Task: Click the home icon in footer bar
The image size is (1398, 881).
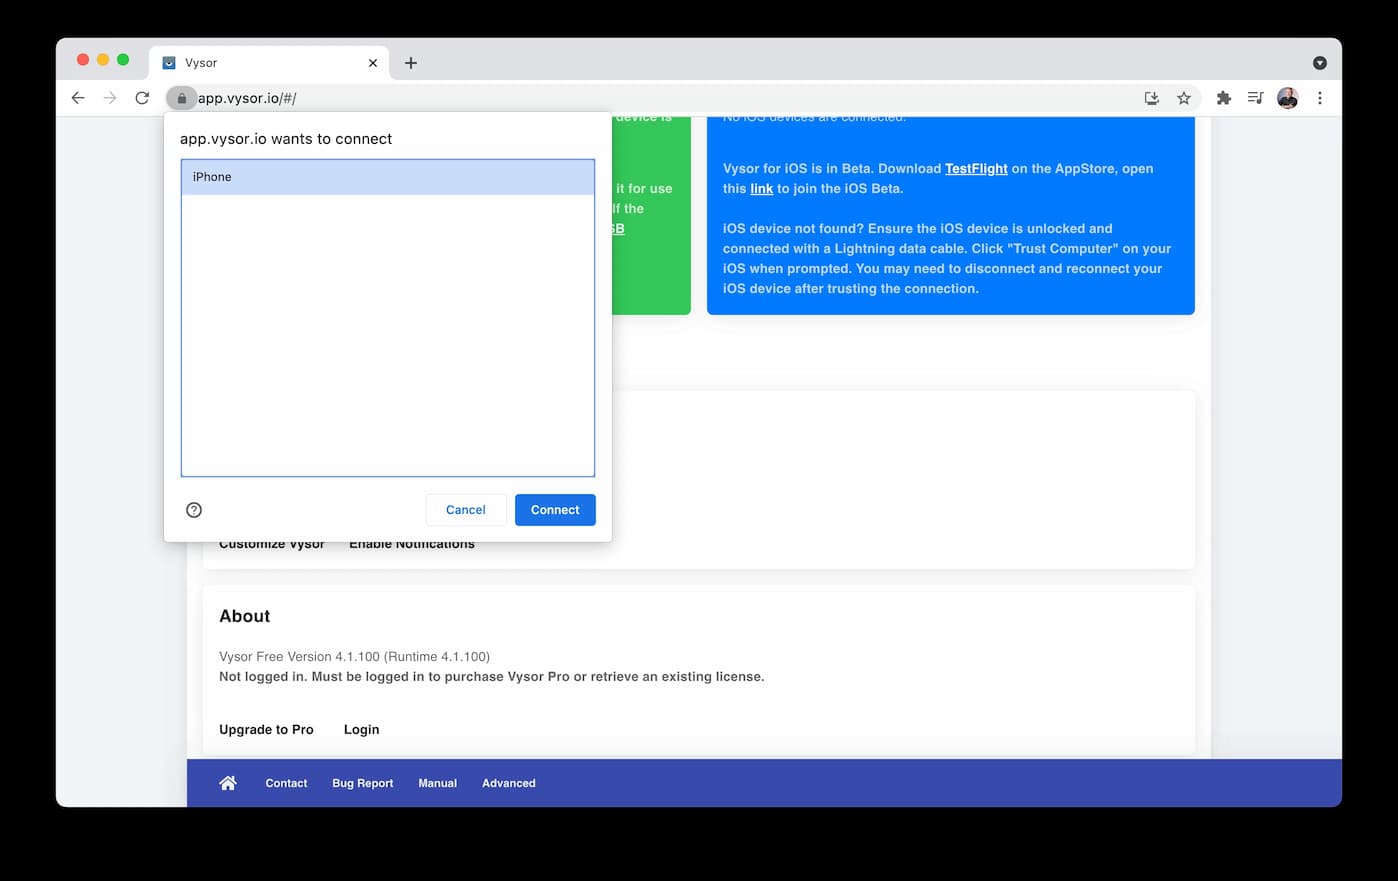Action: pyautogui.click(x=228, y=783)
